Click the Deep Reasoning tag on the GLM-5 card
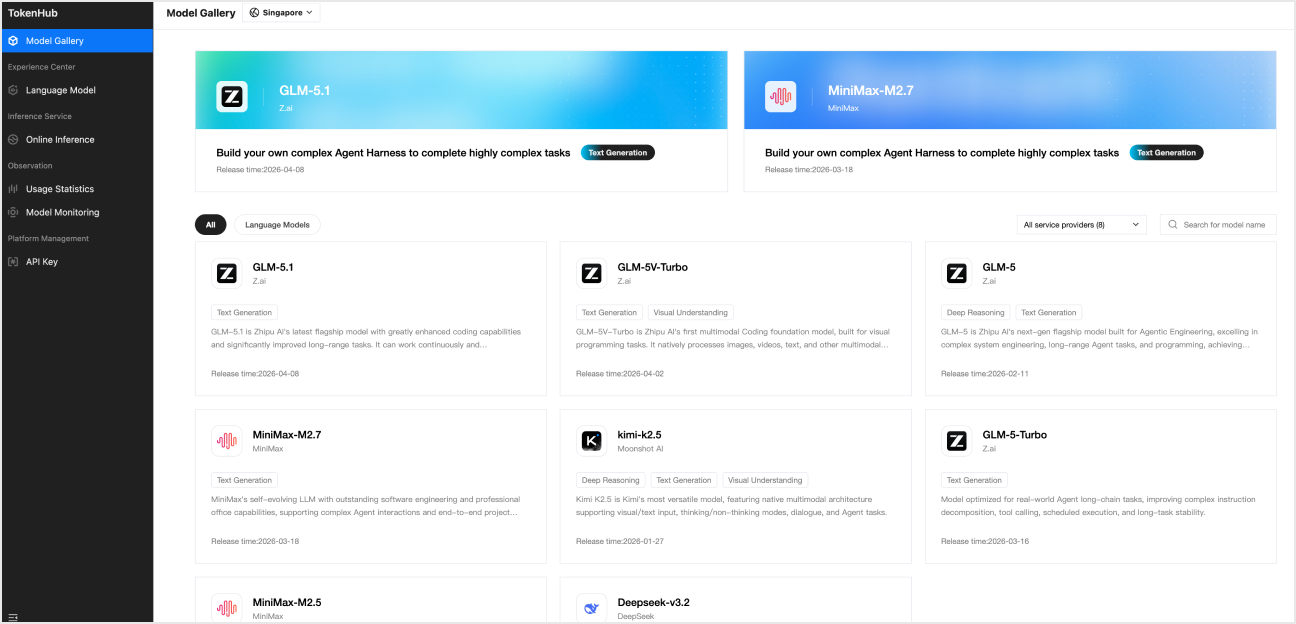This screenshot has width=1296, height=624. point(976,313)
